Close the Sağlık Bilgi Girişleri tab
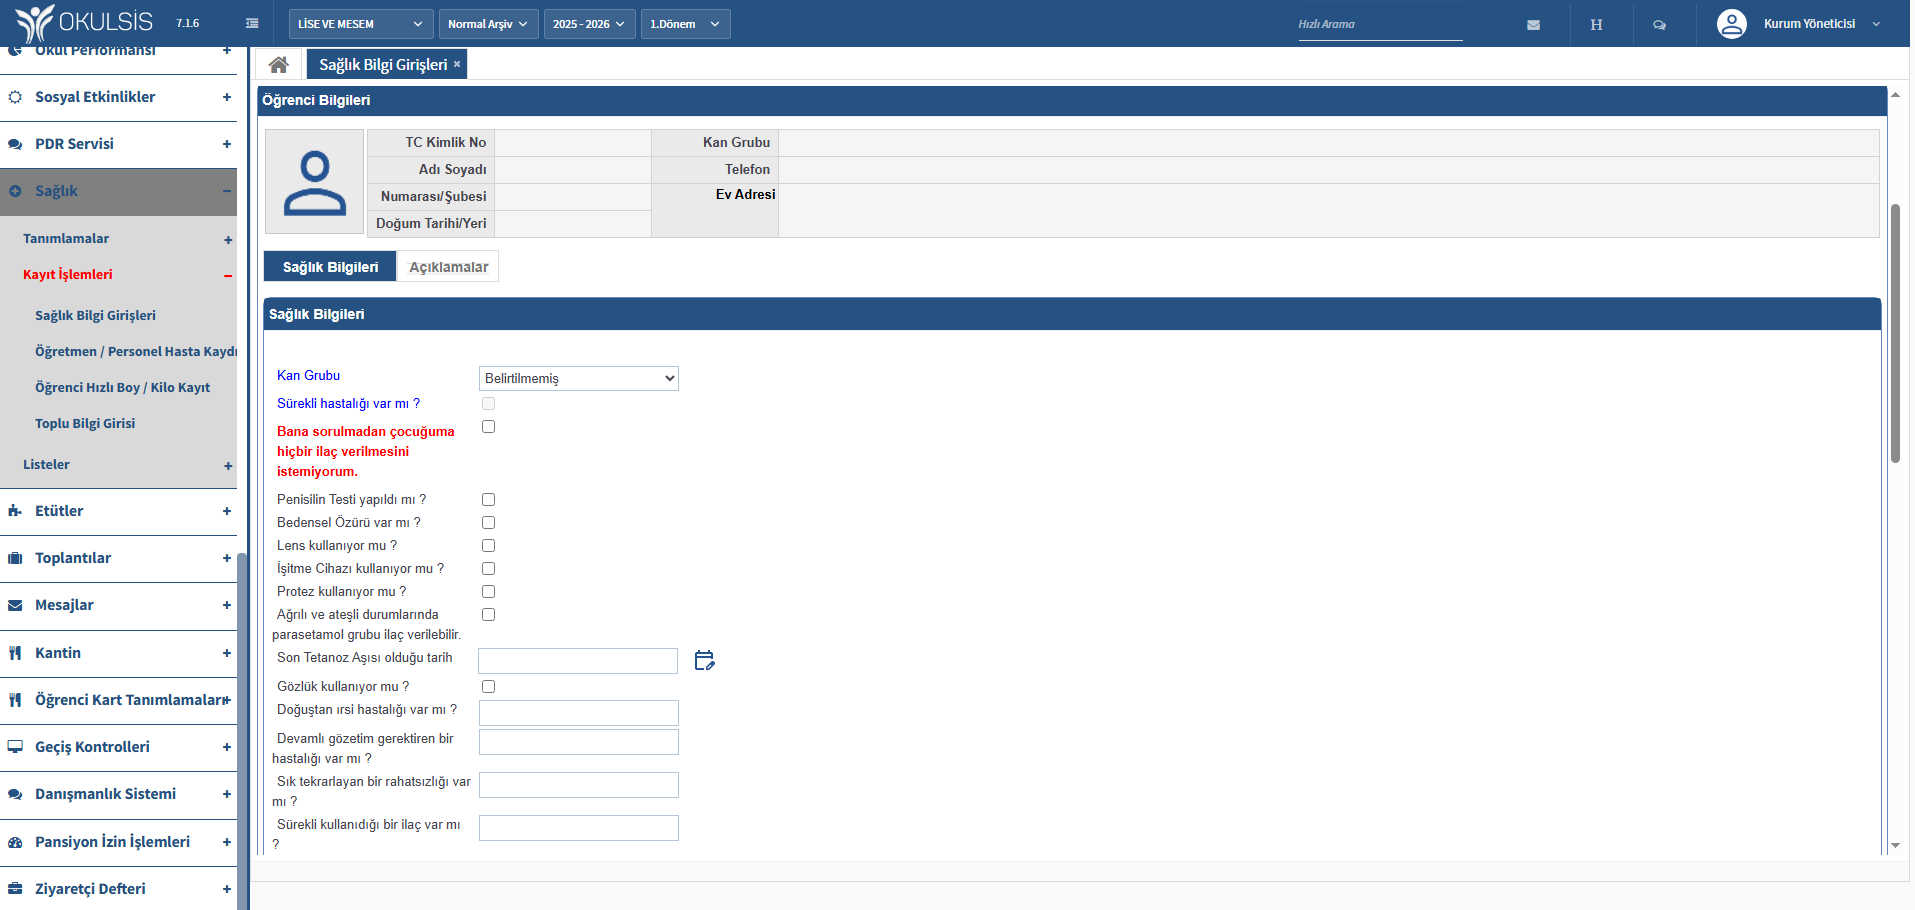This screenshot has width=1915, height=910. [457, 64]
